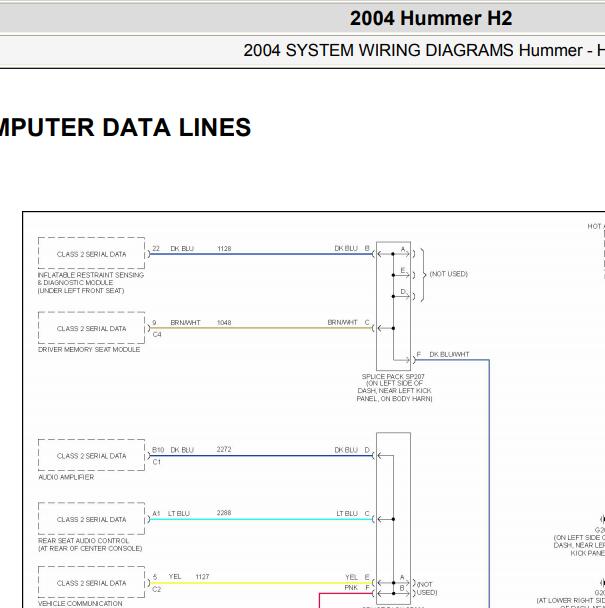
Task: Click the "INFLATABLE RESTRAINT SENSING" module label
Action: point(91,275)
